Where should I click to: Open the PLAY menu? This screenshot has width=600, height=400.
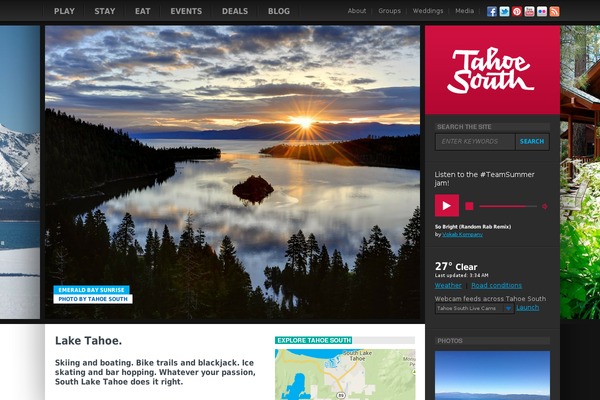64,11
